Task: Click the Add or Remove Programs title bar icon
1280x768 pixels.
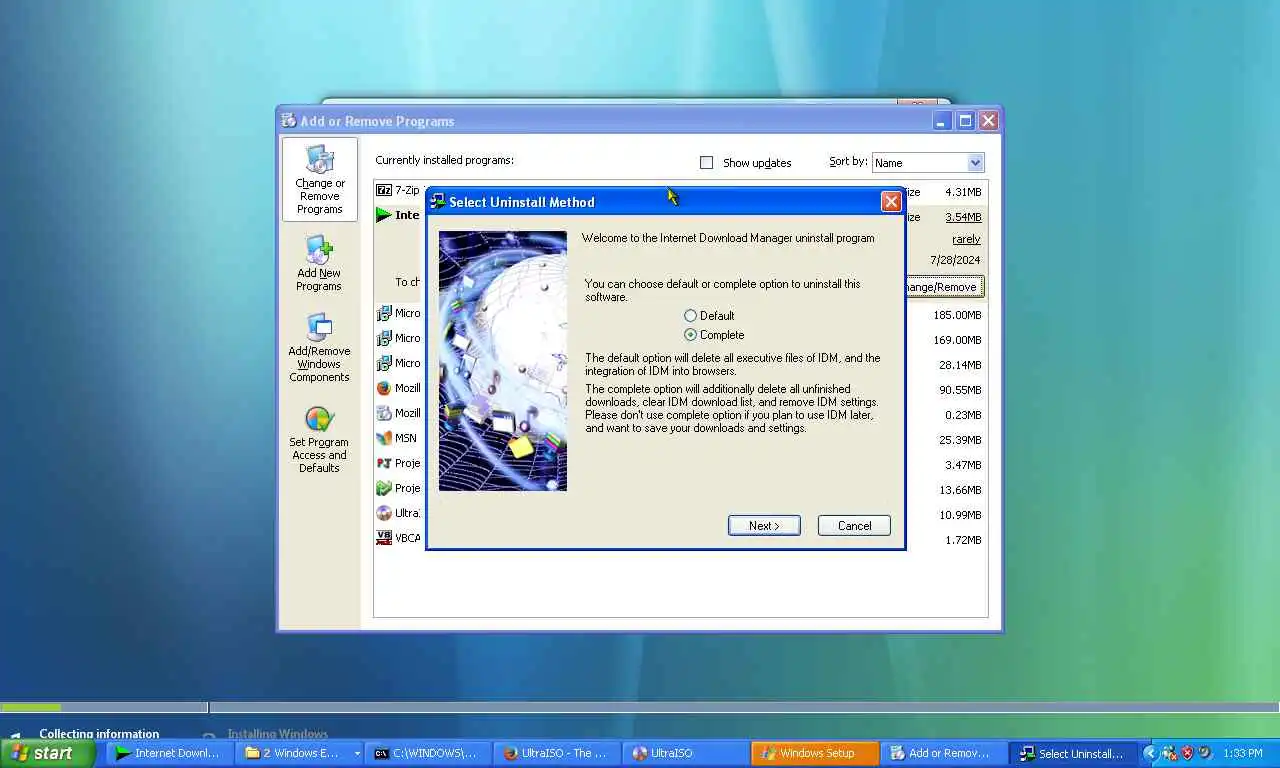Action: pos(289,121)
